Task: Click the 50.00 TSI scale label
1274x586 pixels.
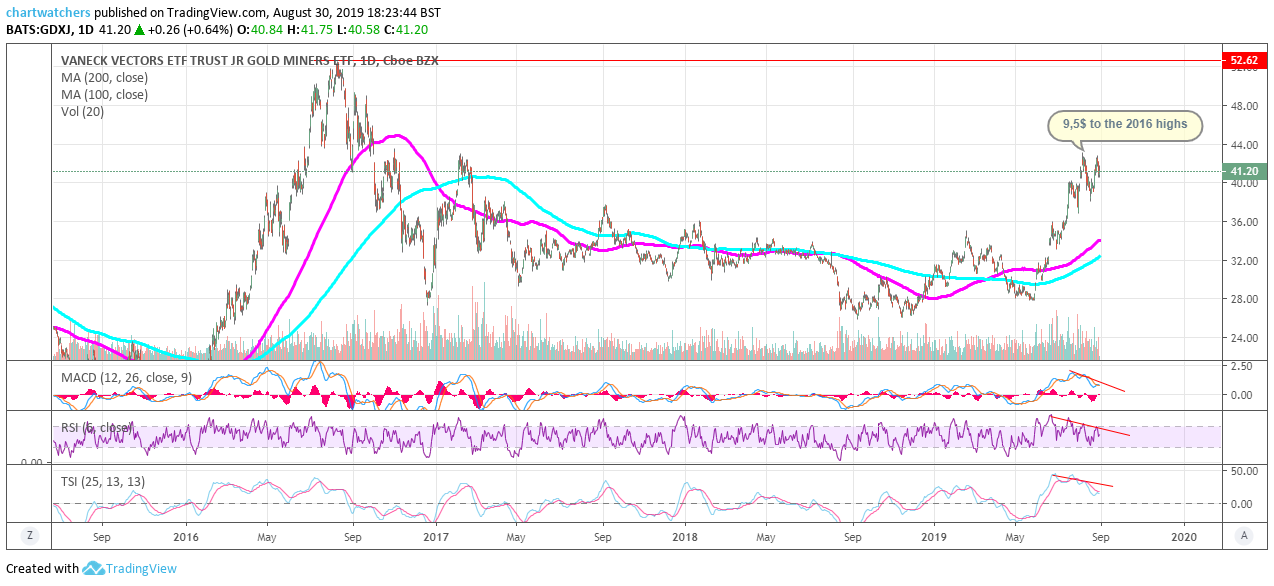Action: [x=1243, y=470]
